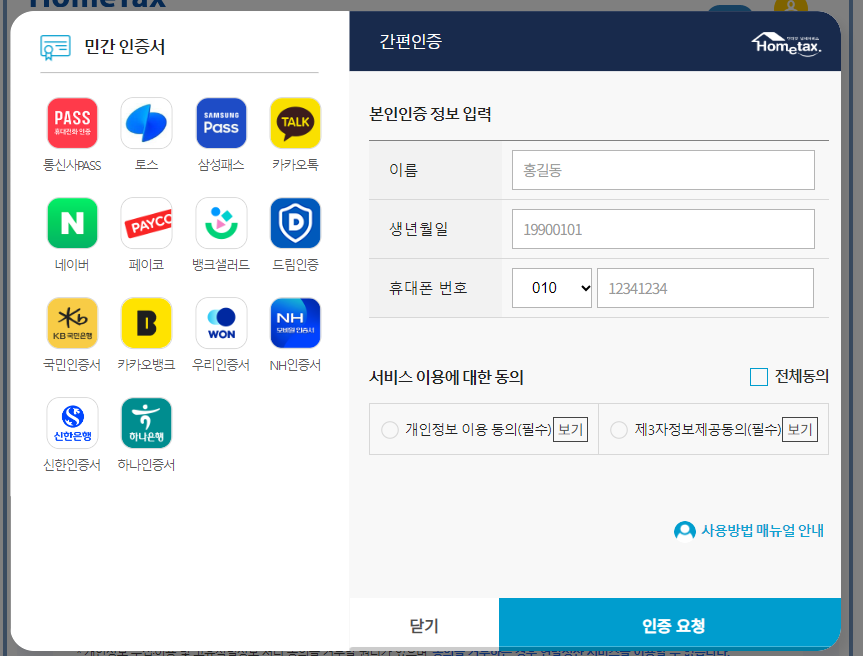Choose the 토스 (Toss) authentication icon
Image resolution: width=863 pixels, height=656 pixels.
point(146,123)
